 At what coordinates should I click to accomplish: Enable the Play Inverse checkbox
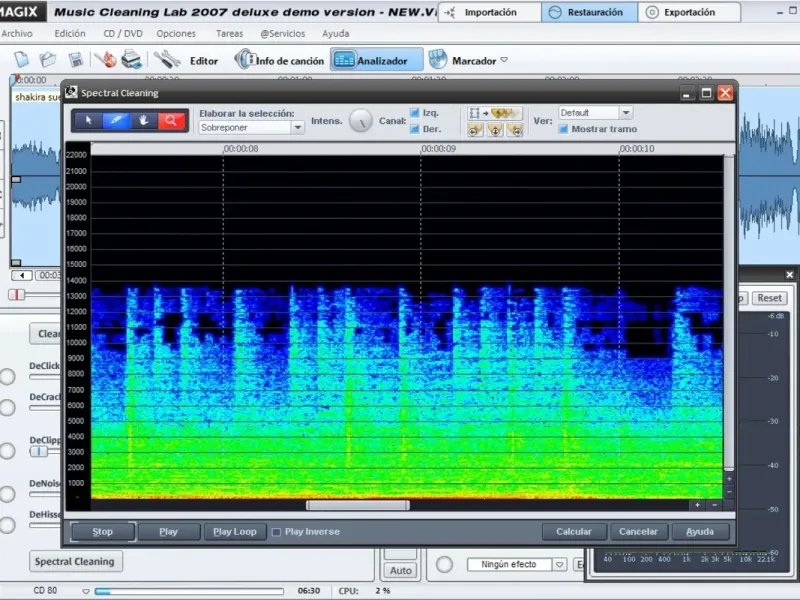pyautogui.click(x=277, y=532)
